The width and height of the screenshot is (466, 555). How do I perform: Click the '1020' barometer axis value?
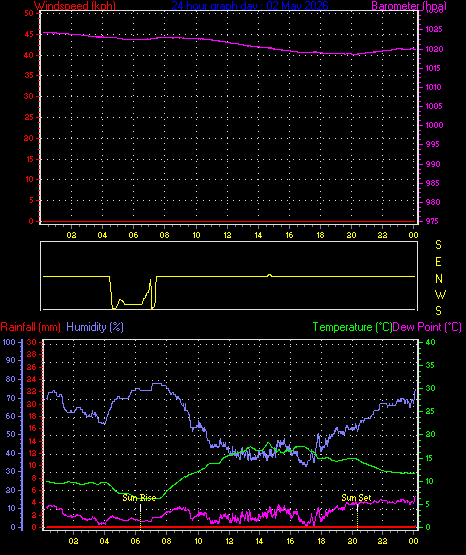[x=434, y=50]
